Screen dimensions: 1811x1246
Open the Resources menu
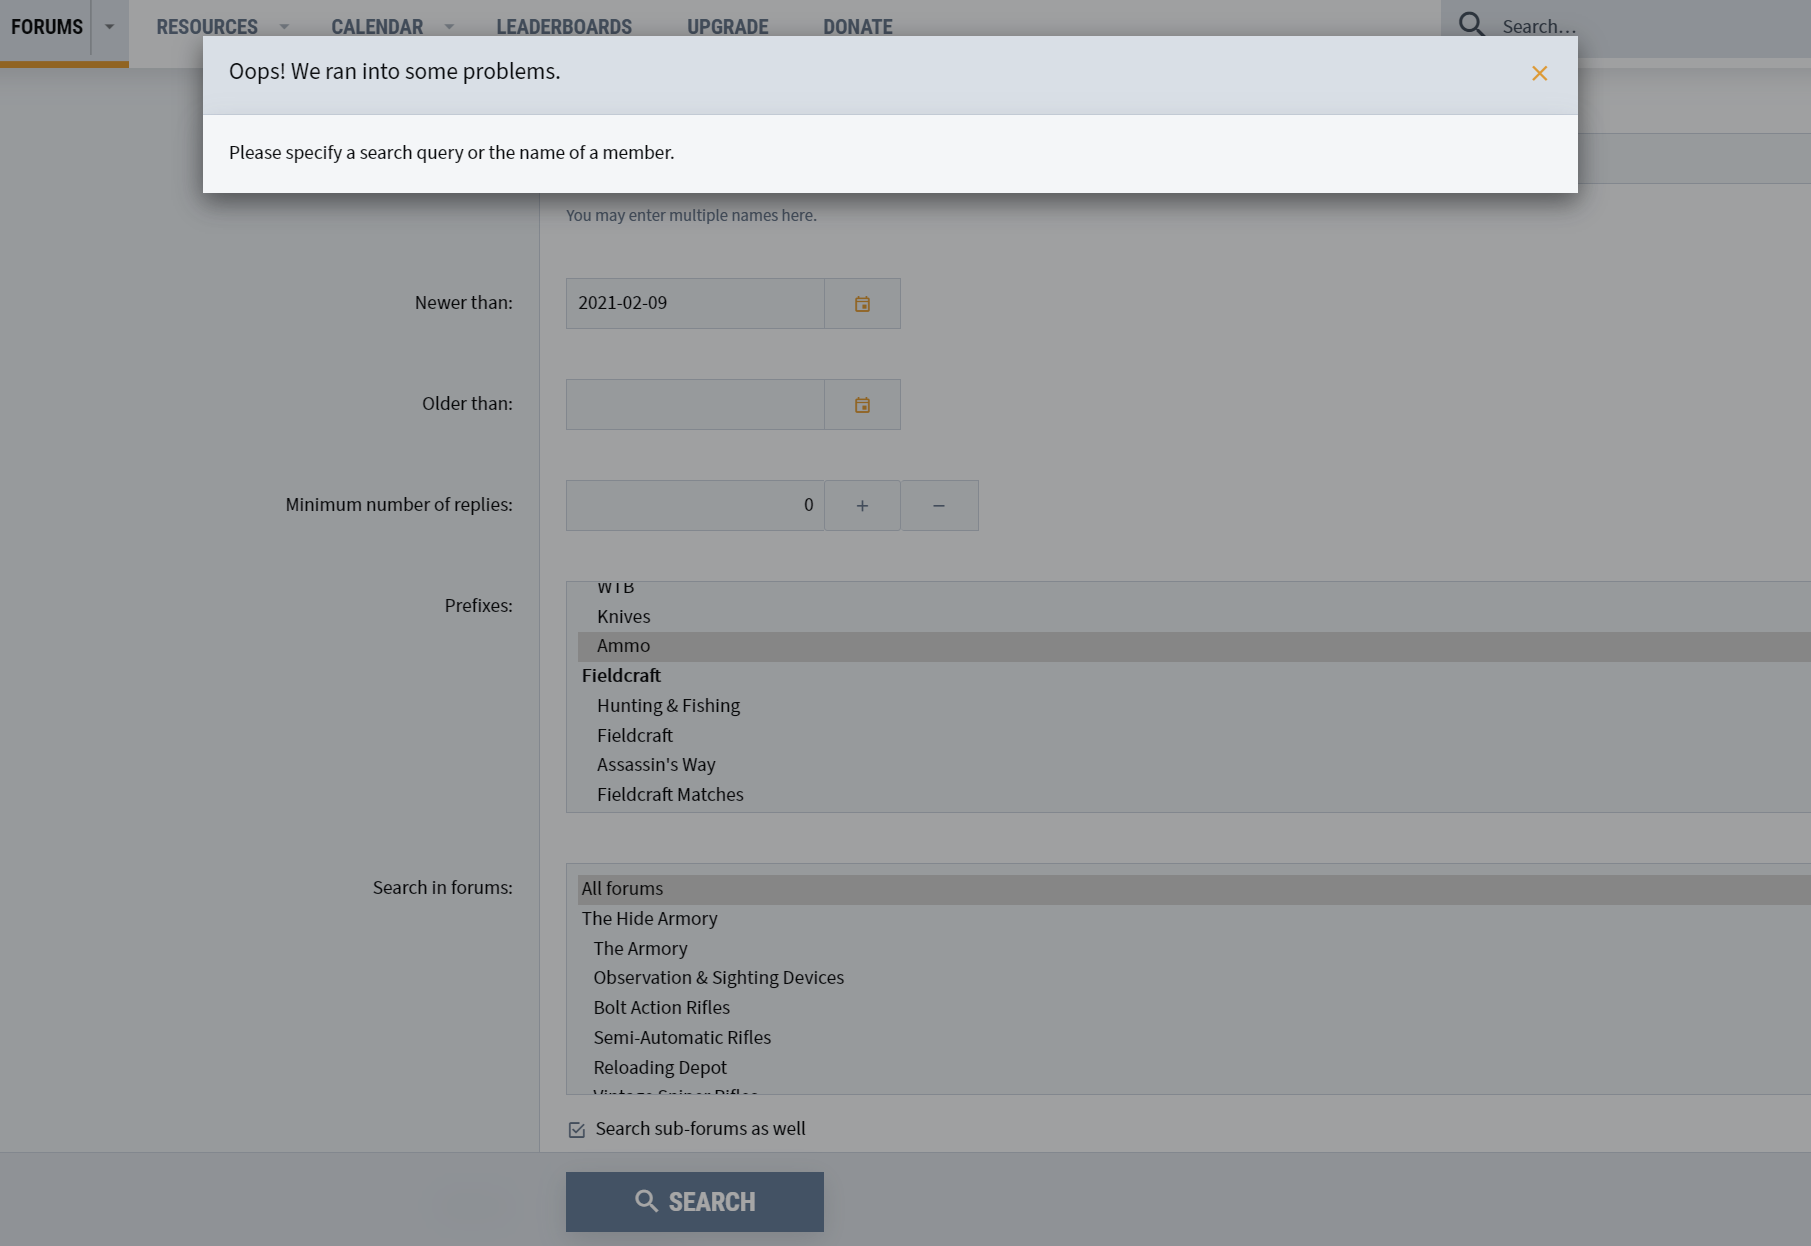207,27
